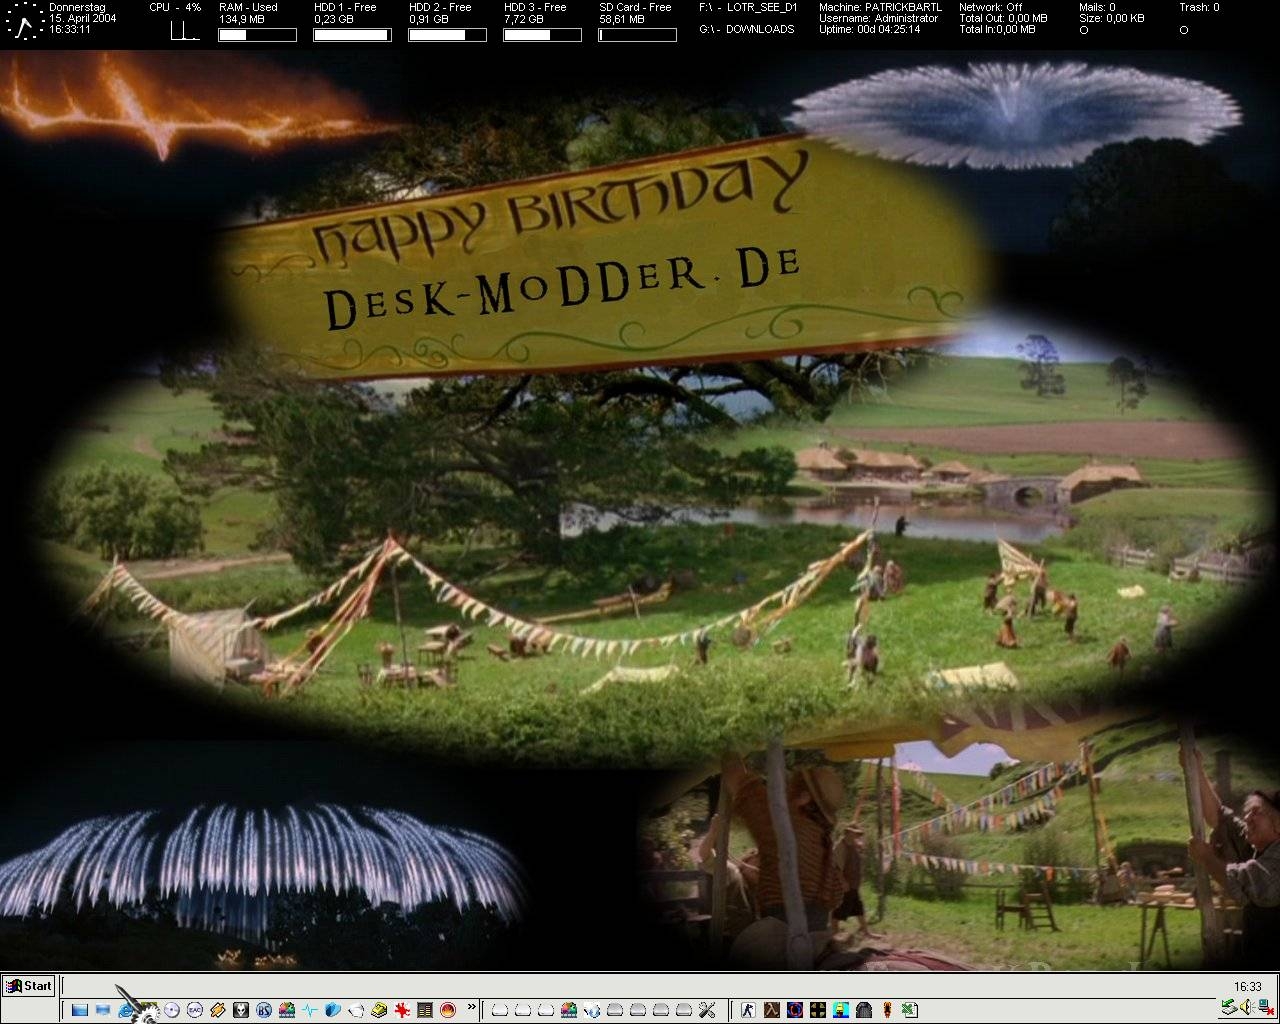Launch Half-Life lambda icon
Screen dimensions: 1280x1024
pos(771,1010)
